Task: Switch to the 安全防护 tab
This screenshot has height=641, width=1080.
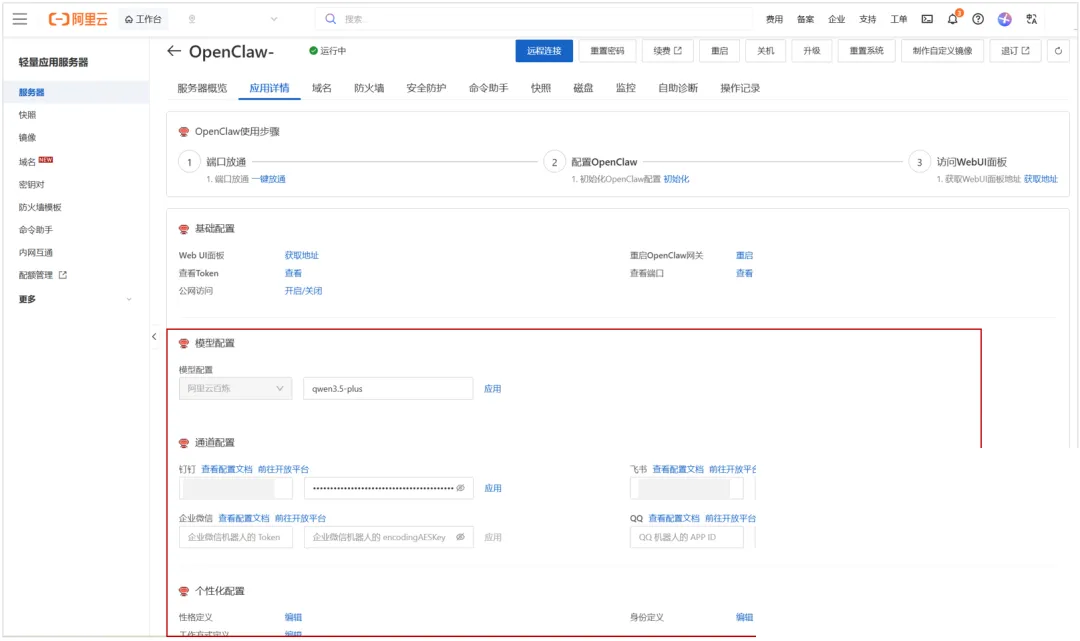Action: click(426, 88)
